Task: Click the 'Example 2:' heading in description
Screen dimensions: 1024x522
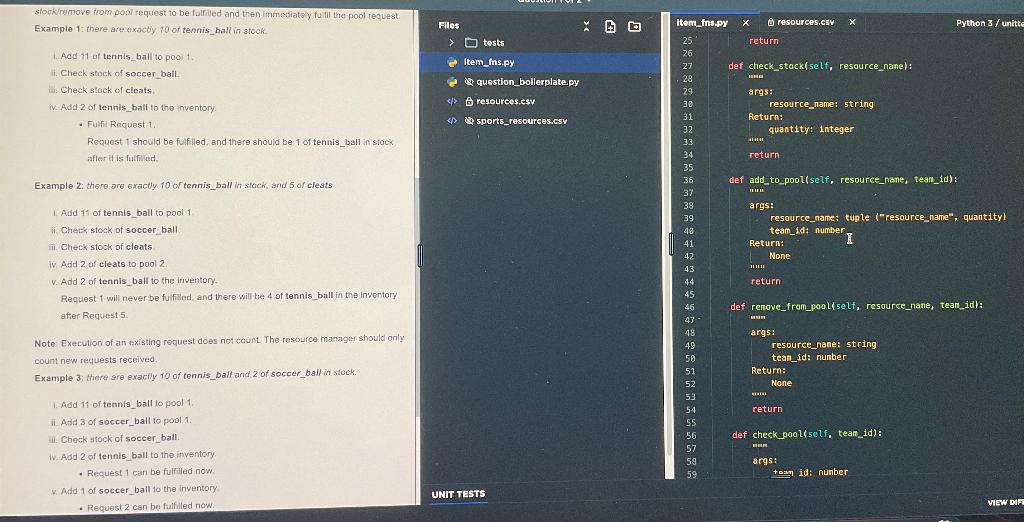Action: click(59, 186)
